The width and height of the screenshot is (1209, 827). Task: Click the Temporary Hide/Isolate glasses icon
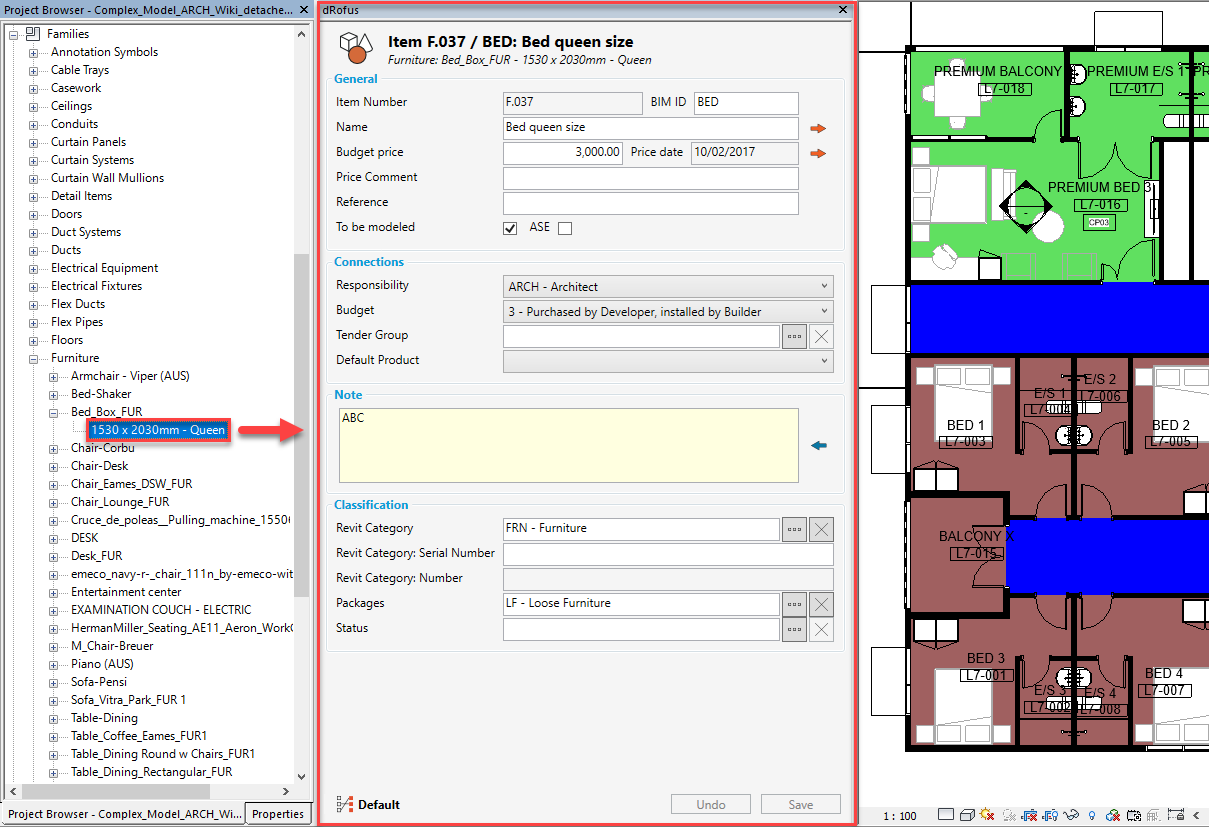[x=1069, y=815]
